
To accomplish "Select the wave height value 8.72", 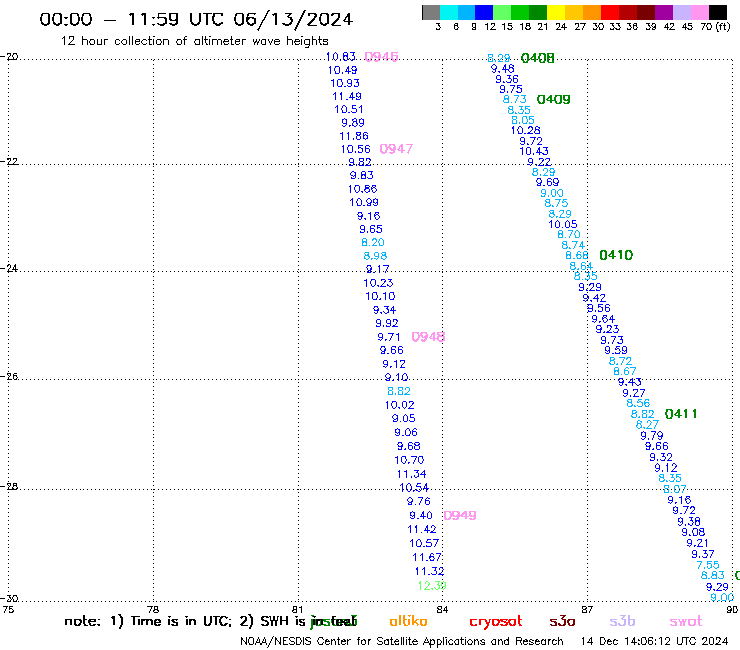I will [x=620, y=361].
